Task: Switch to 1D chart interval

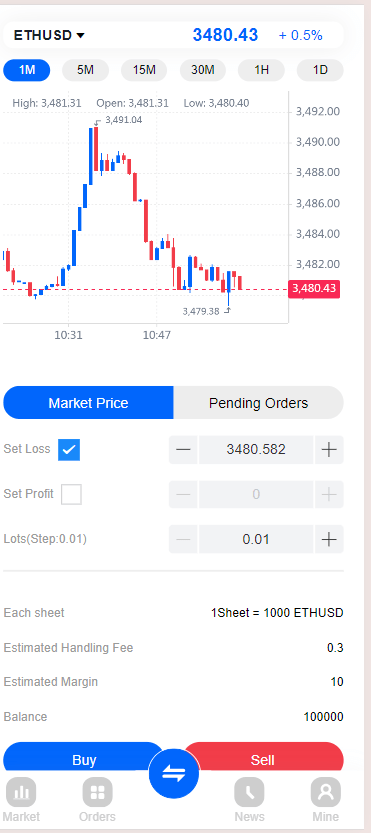Action: pos(320,70)
